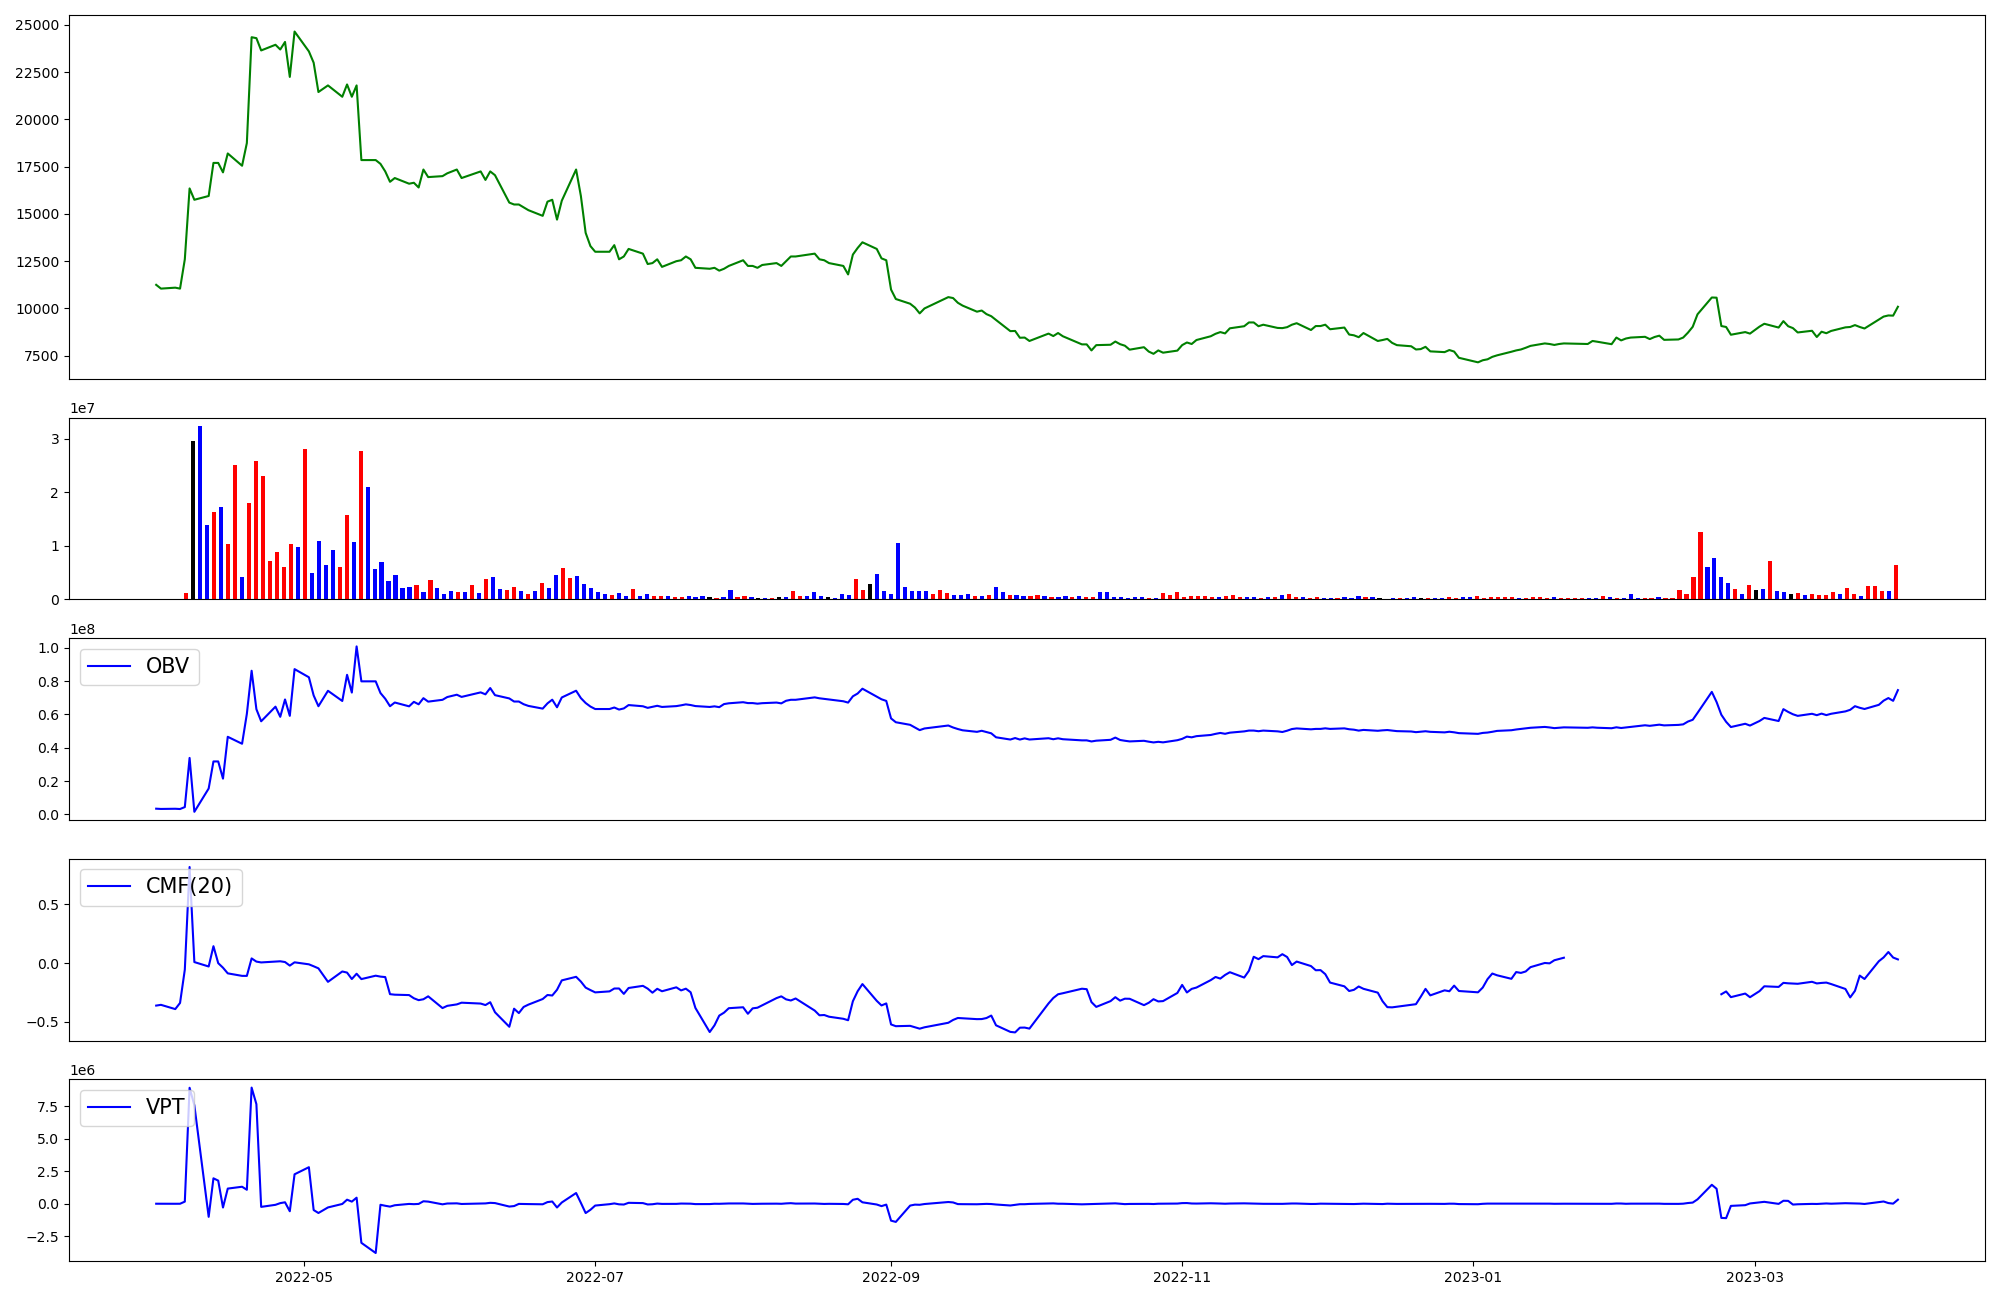Click the blue line sample in the OBV legend
The width and height of the screenshot is (2000, 1300).
point(110,666)
